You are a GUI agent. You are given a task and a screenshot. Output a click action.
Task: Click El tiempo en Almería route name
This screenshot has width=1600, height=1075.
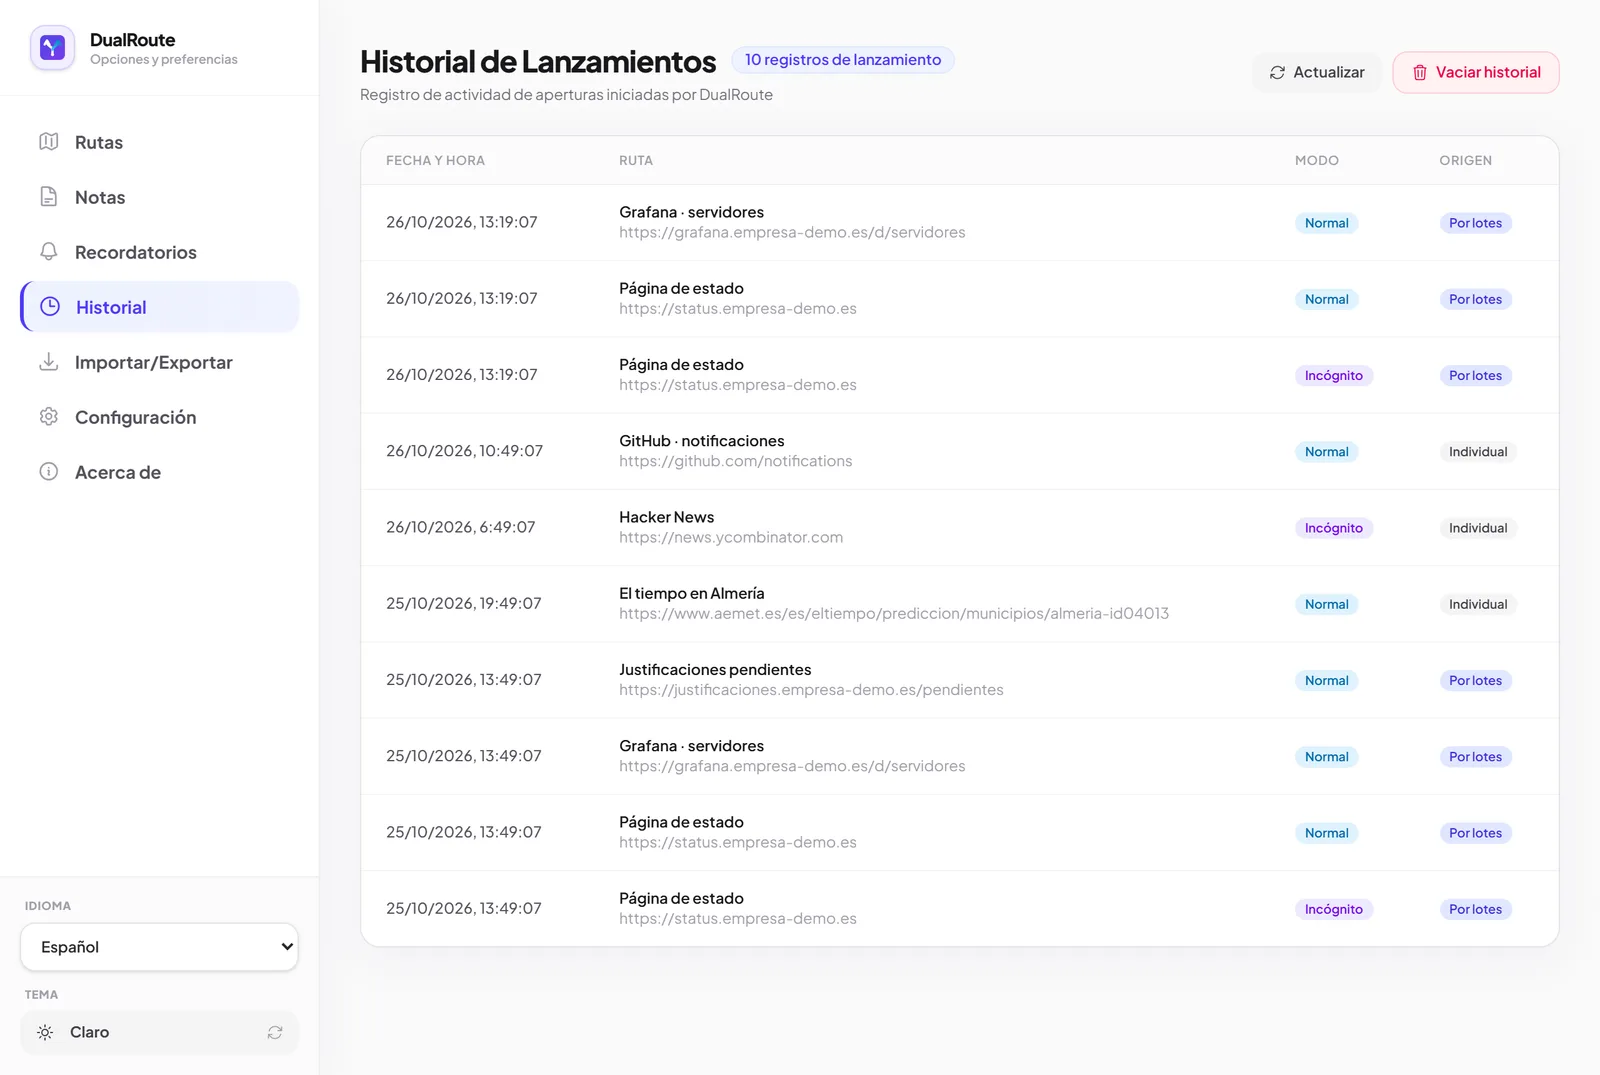pos(691,593)
